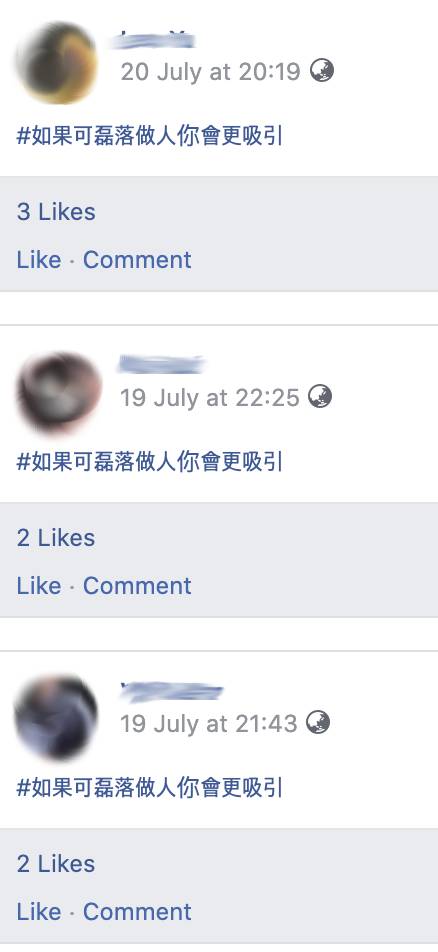This screenshot has height=952, width=438.
Task: Click the globe privacy icon on 20 July post
Action: point(322,71)
